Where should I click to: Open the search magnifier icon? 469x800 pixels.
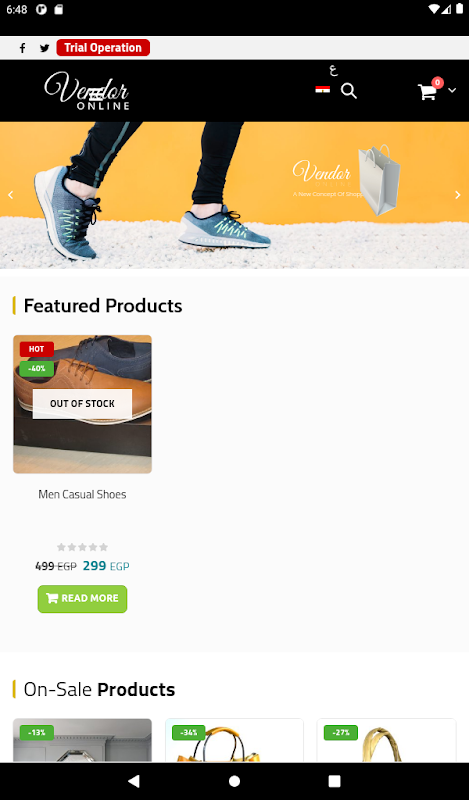349,91
